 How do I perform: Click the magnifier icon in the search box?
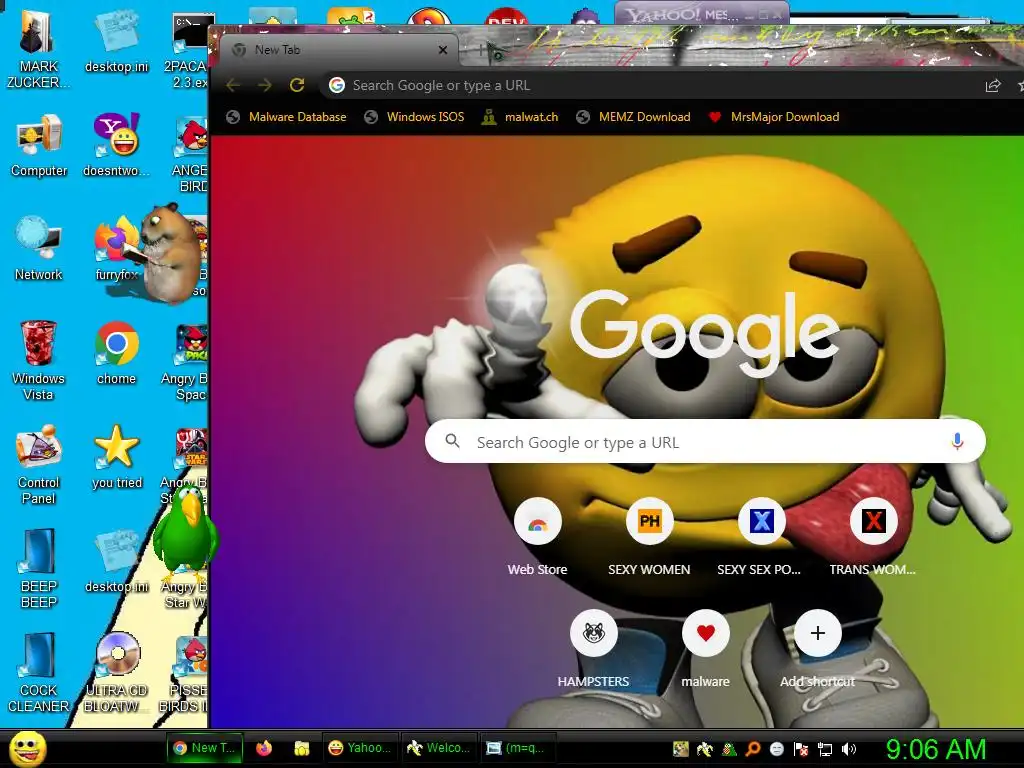[453, 441]
